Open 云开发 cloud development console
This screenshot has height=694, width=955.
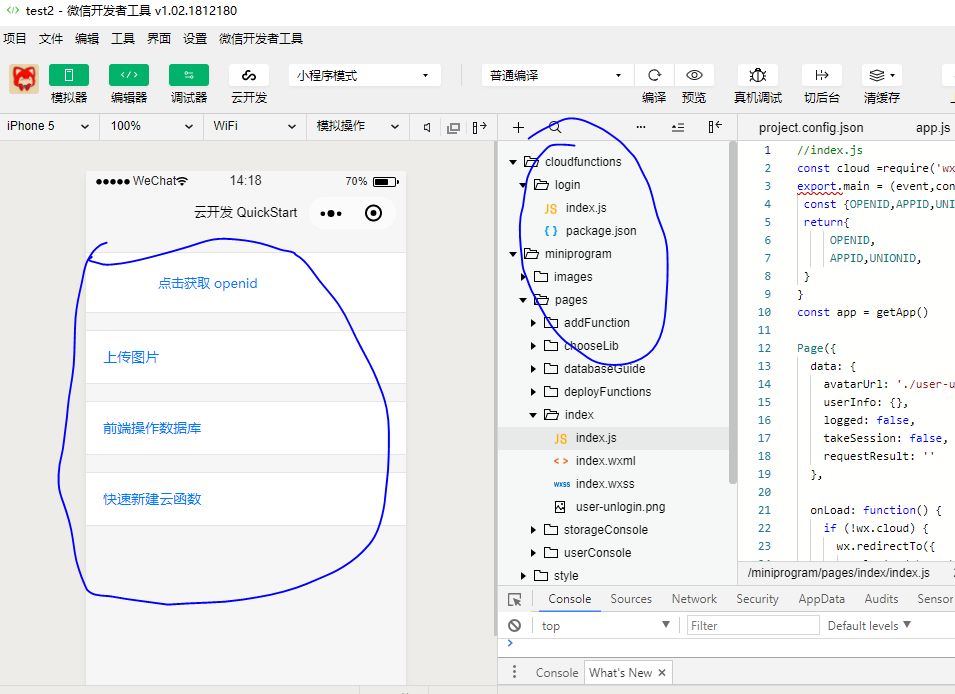(249, 75)
